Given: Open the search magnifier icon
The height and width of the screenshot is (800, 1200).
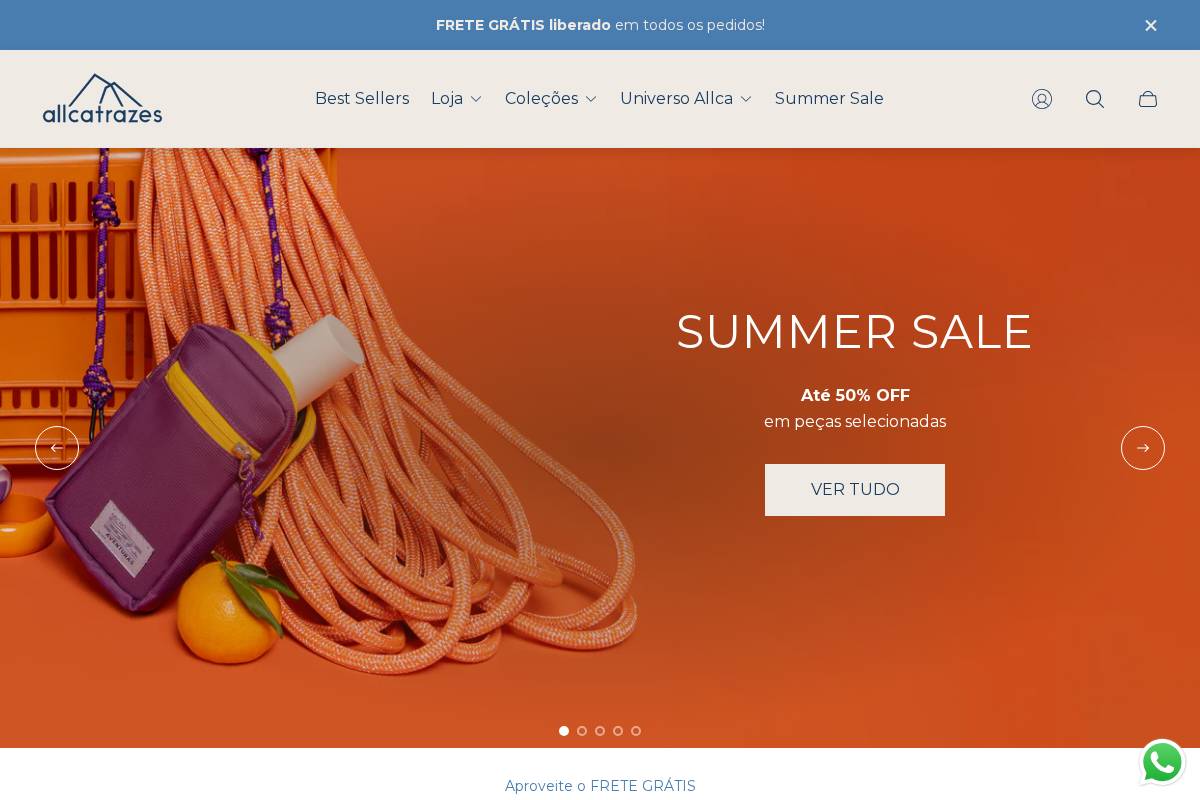Looking at the screenshot, I should [x=1095, y=99].
